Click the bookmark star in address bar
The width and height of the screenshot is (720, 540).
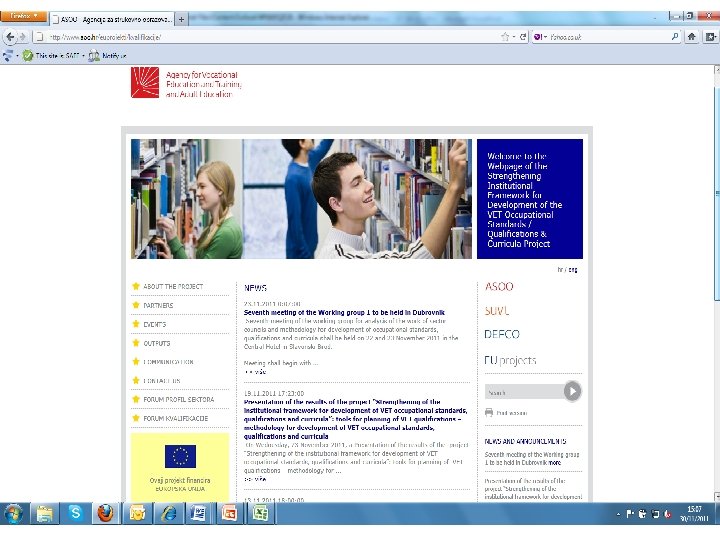coord(505,37)
